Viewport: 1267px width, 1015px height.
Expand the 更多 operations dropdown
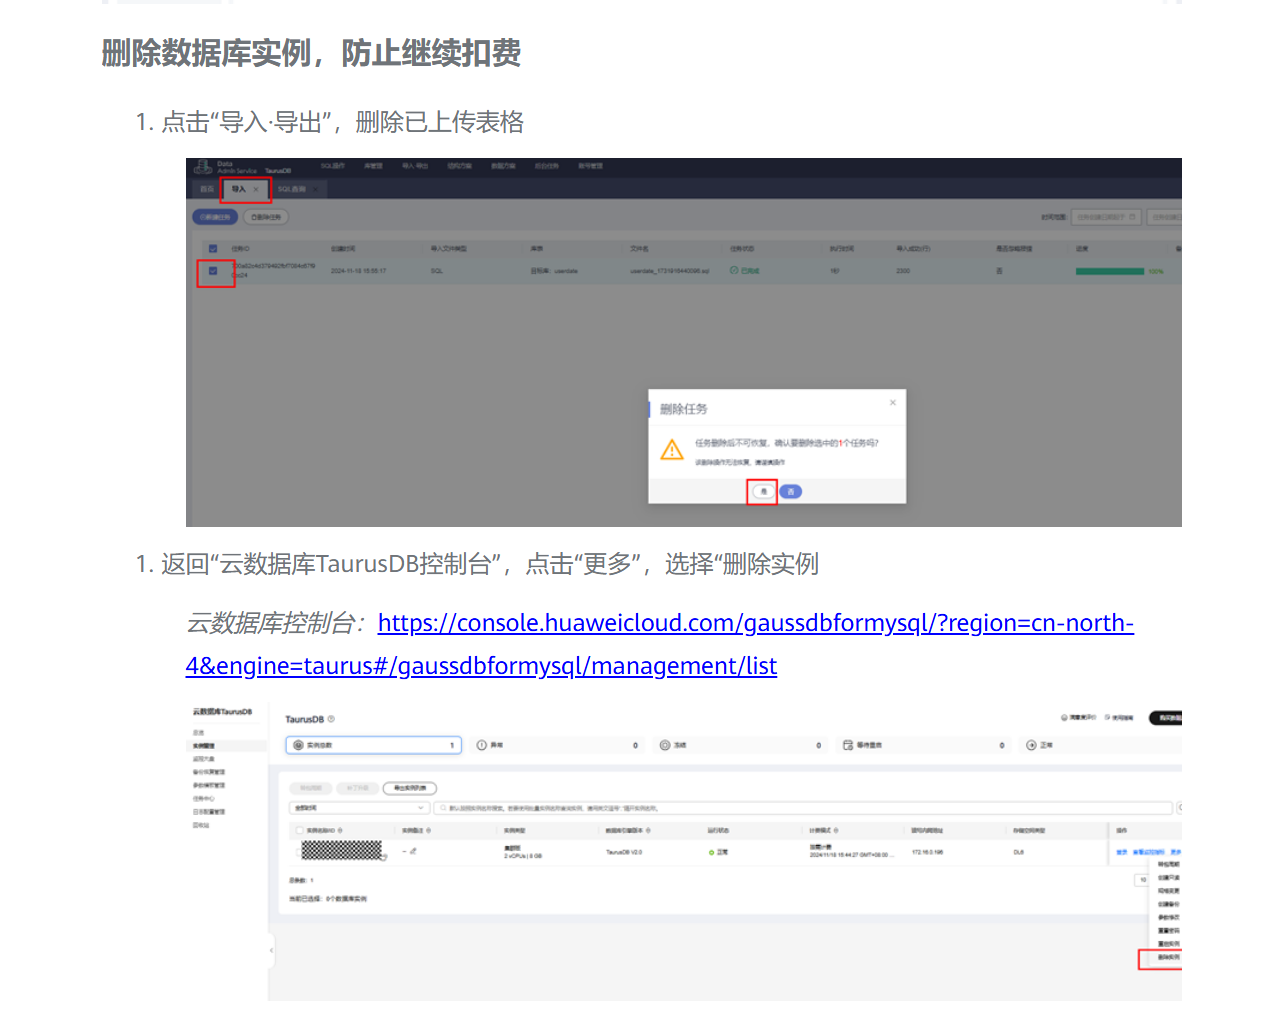(x=1176, y=852)
